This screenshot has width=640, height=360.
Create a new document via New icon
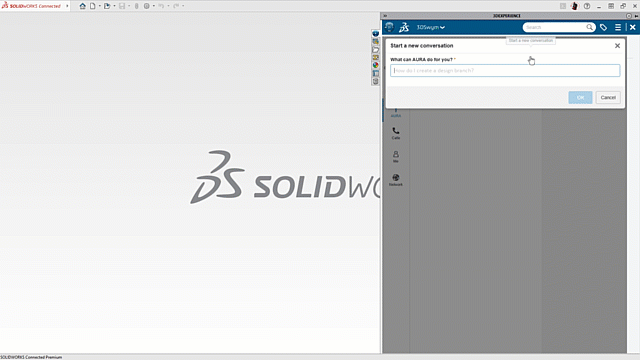coord(93,6)
